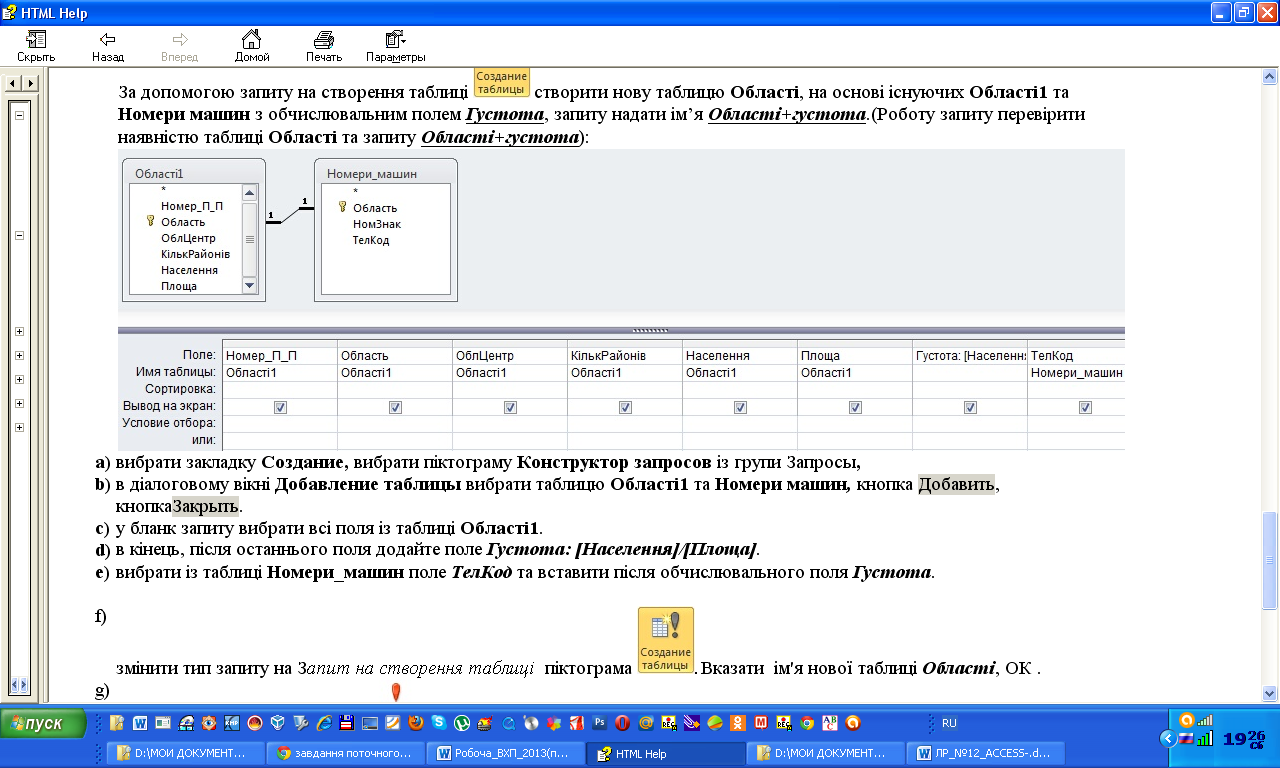
Task: Click the Скрыть toolbar button
Action: (x=36, y=46)
